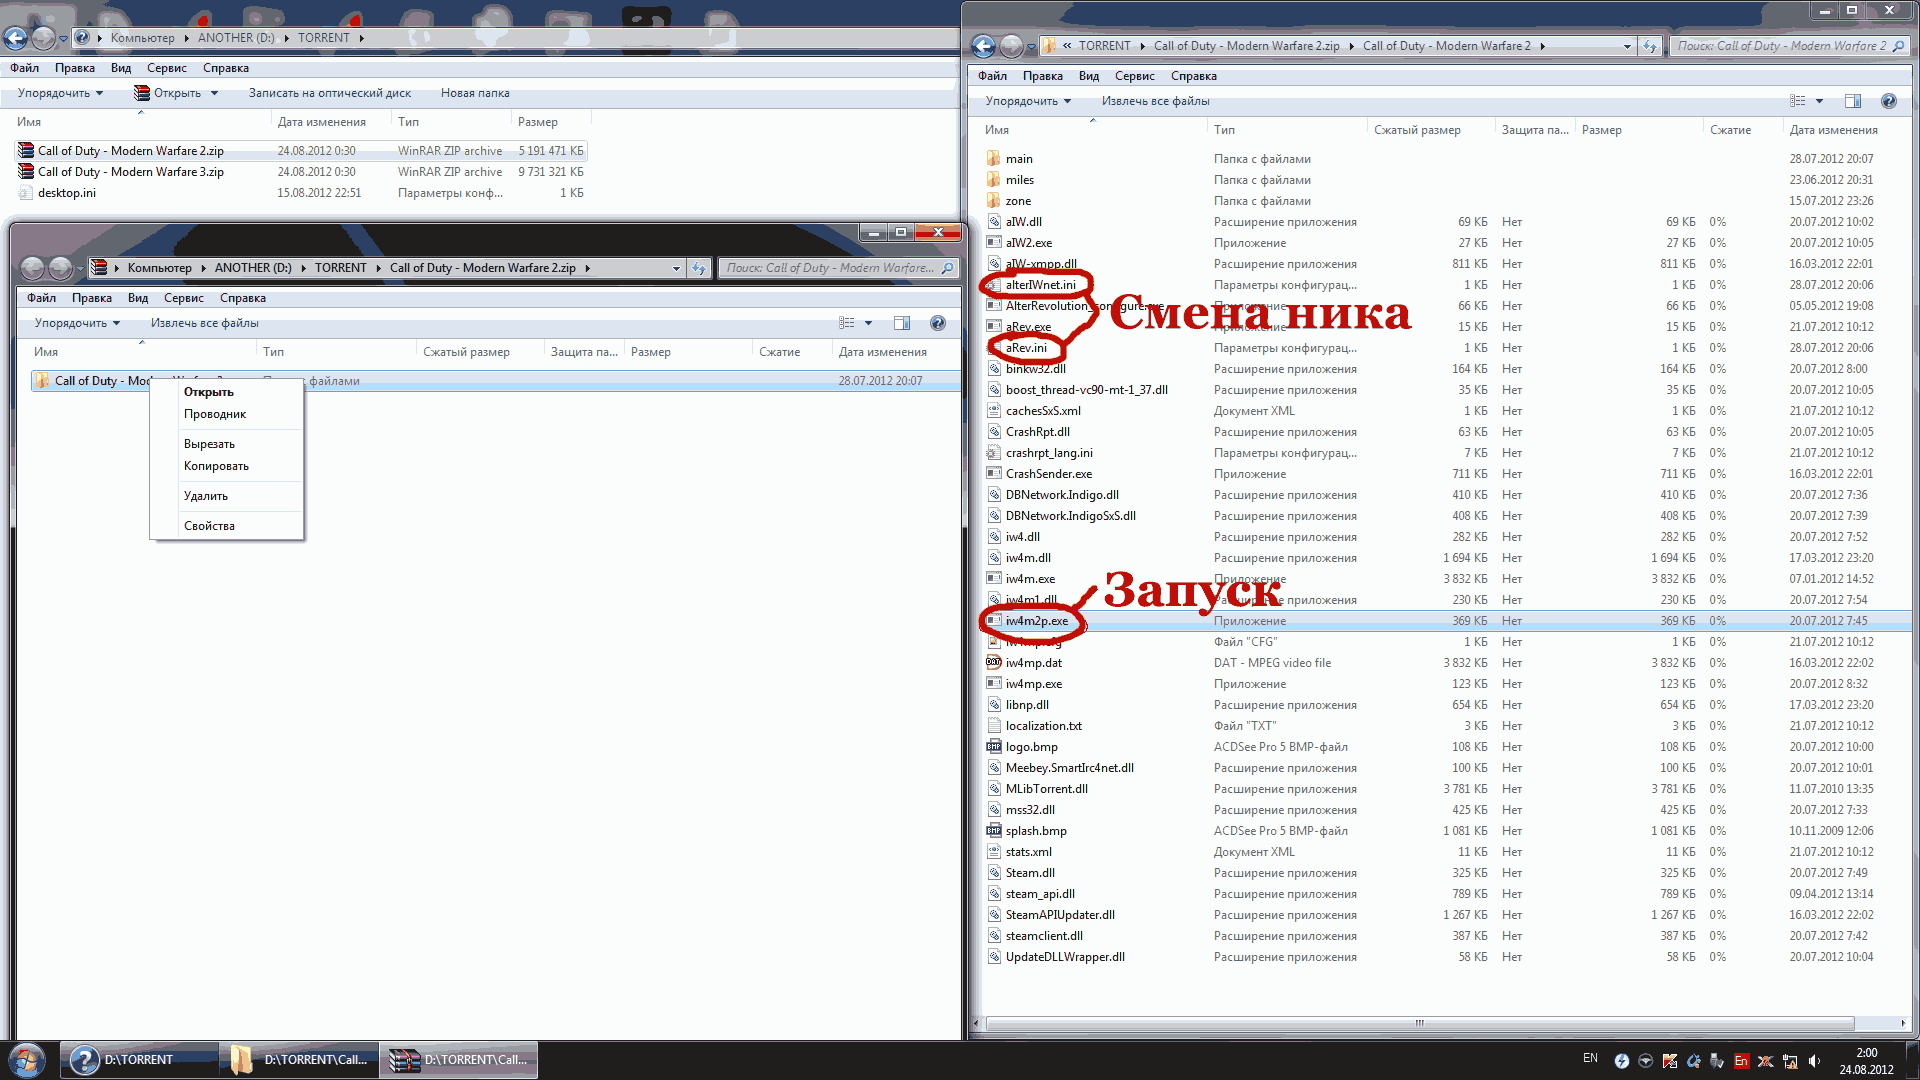
Task: Sort by Сжатый размер column header right window
Action: click(x=1417, y=130)
